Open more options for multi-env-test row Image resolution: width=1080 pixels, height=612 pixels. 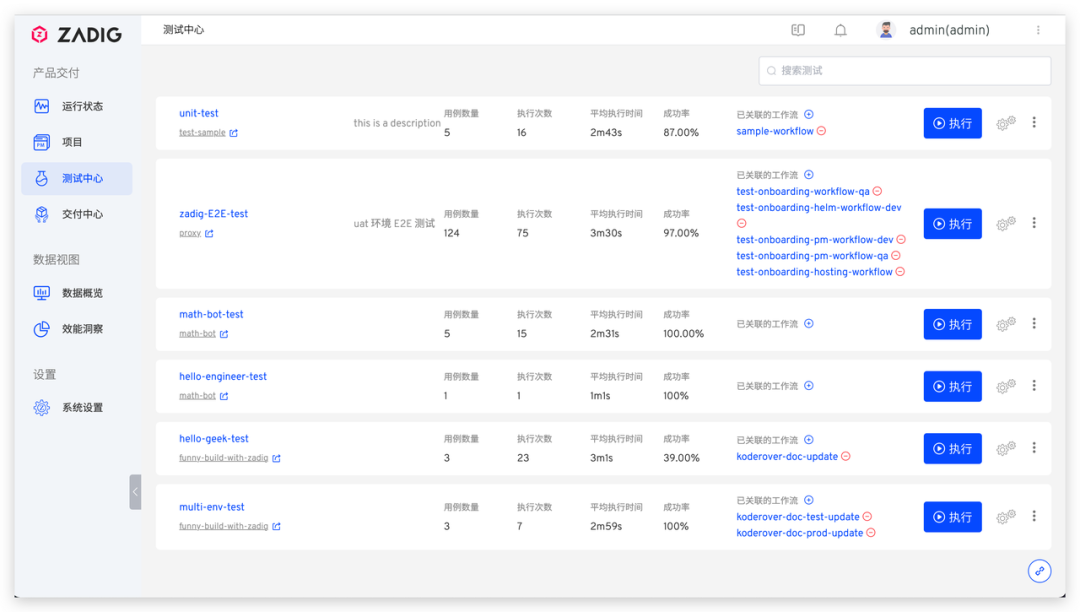click(1034, 516)
